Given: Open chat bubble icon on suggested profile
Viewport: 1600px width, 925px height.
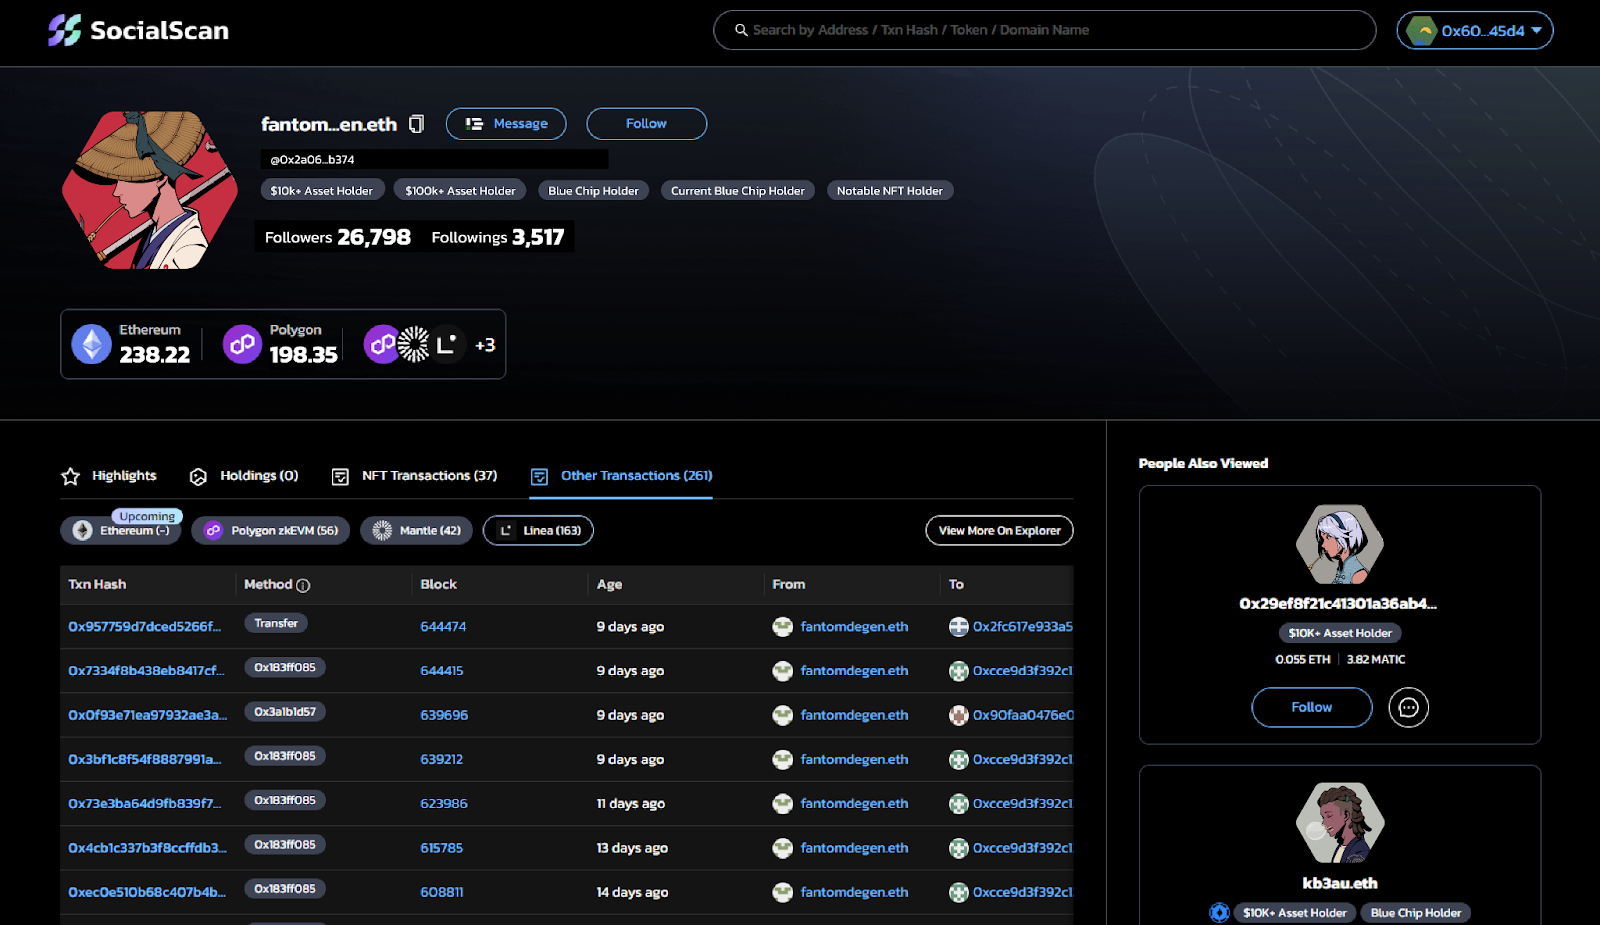Looking at the screenshot, I should pyautogui.click(x=1408, y=708).
